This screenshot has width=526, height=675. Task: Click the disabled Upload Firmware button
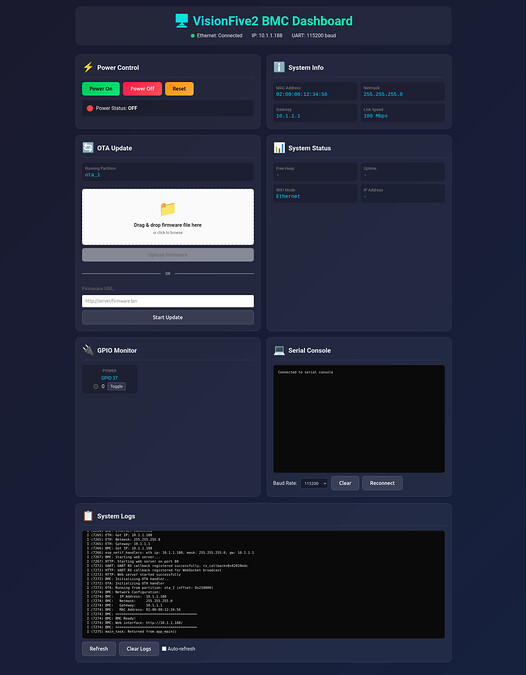coord(168,255)
